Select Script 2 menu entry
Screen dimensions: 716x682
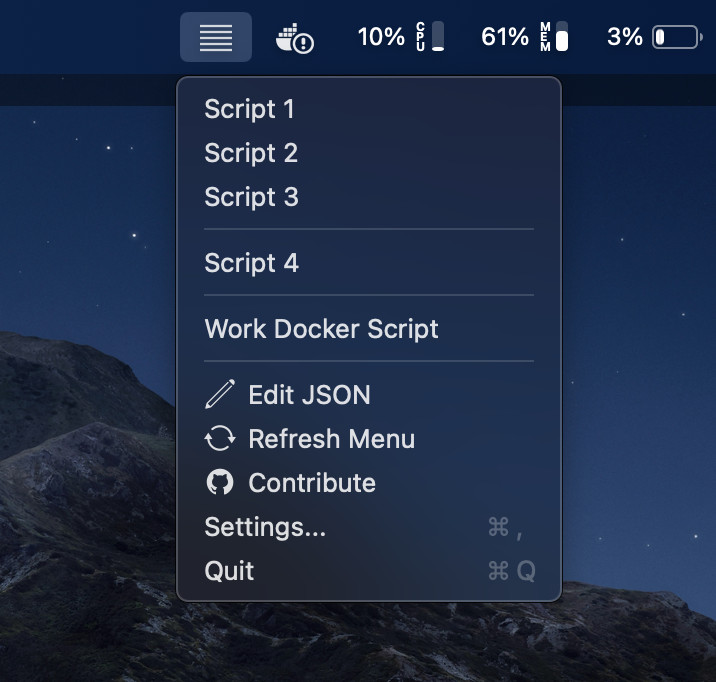pyautogui.click(x=369, y=153)
